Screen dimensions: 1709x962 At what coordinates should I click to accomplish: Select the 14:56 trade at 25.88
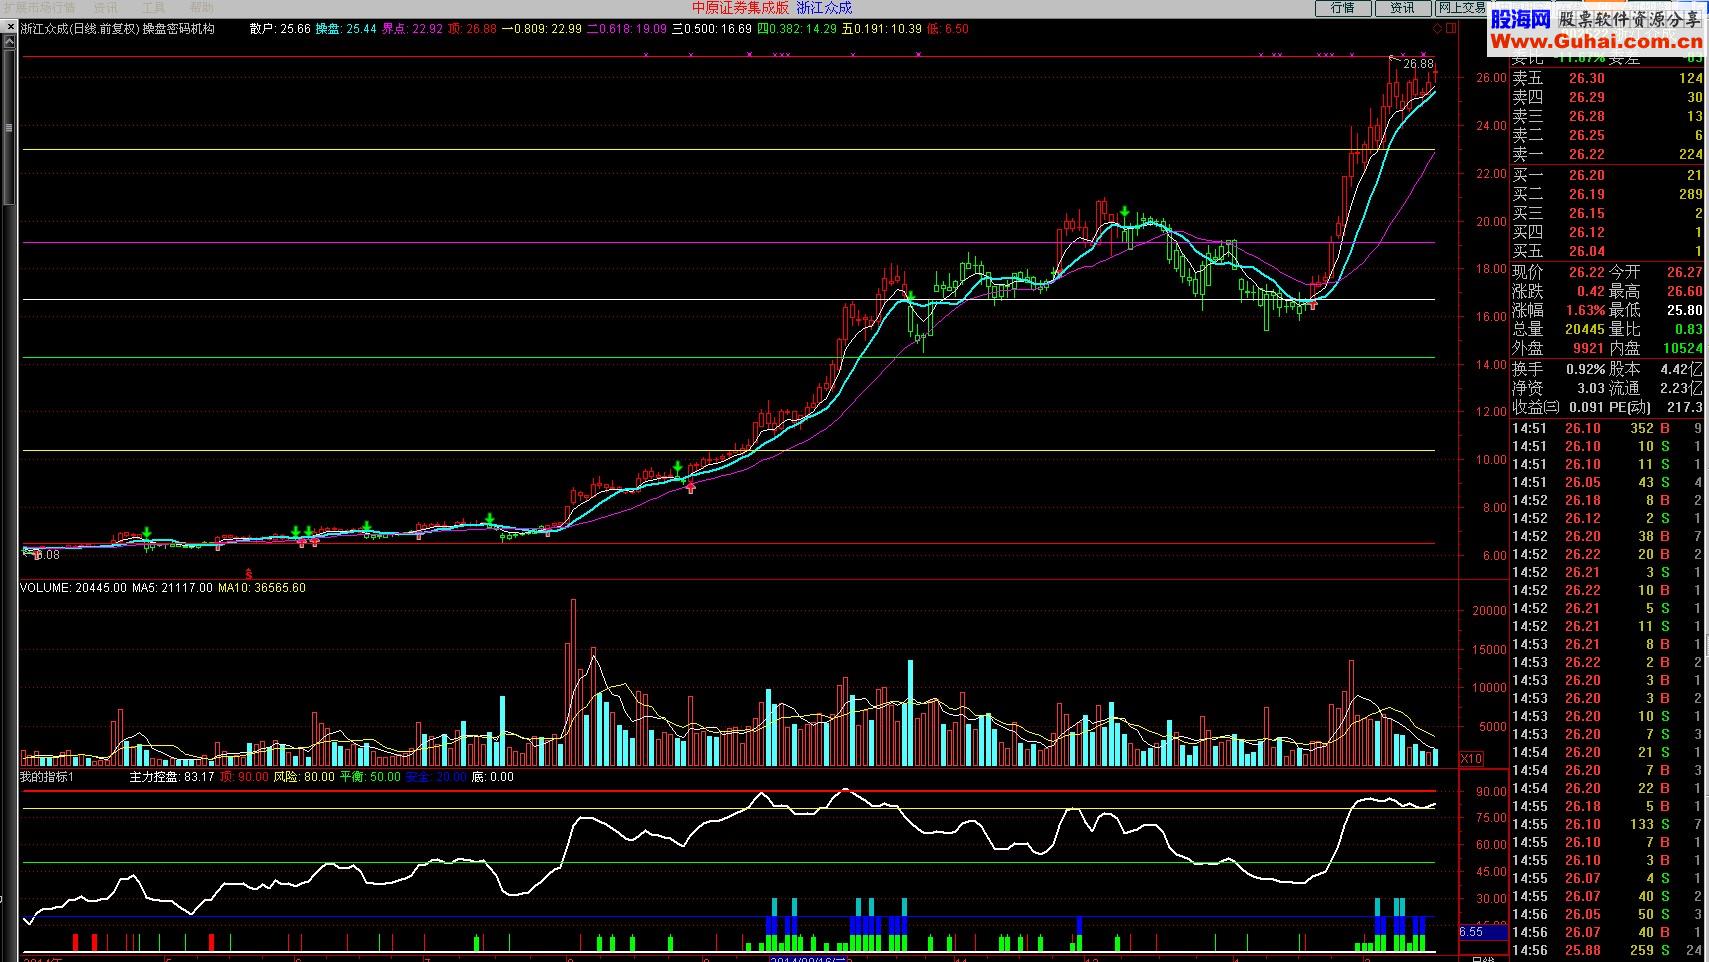pyautogui.click(x=1607, y=950)
